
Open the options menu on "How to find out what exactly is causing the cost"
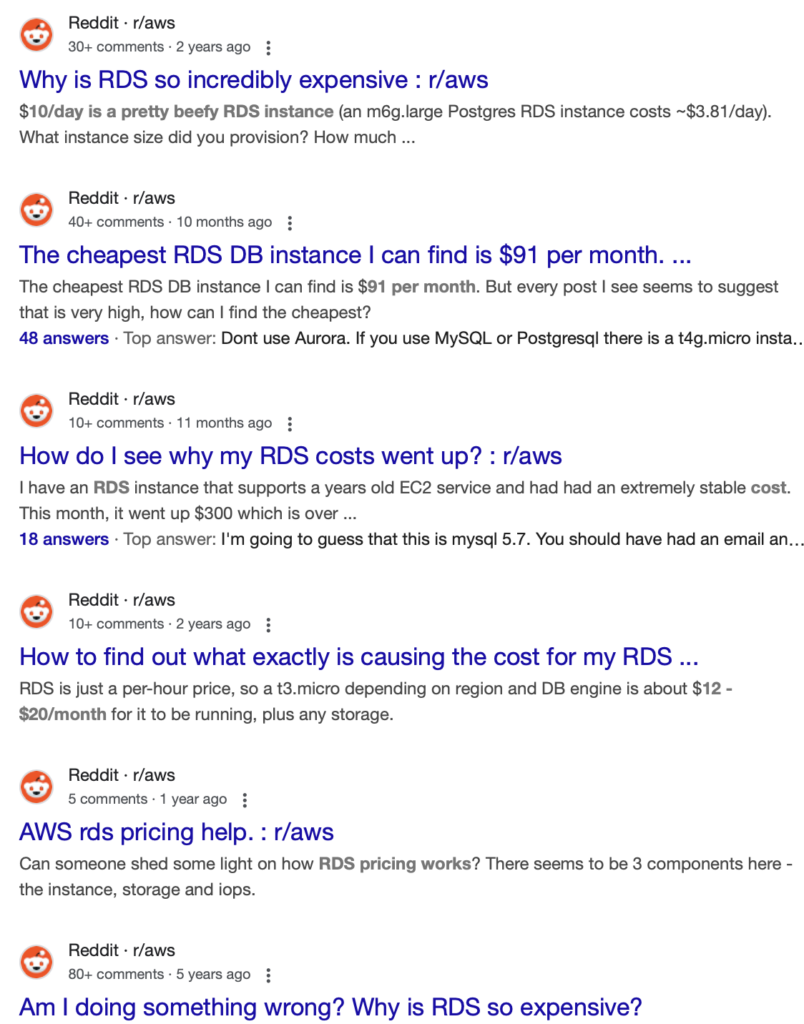click(268, 623)
